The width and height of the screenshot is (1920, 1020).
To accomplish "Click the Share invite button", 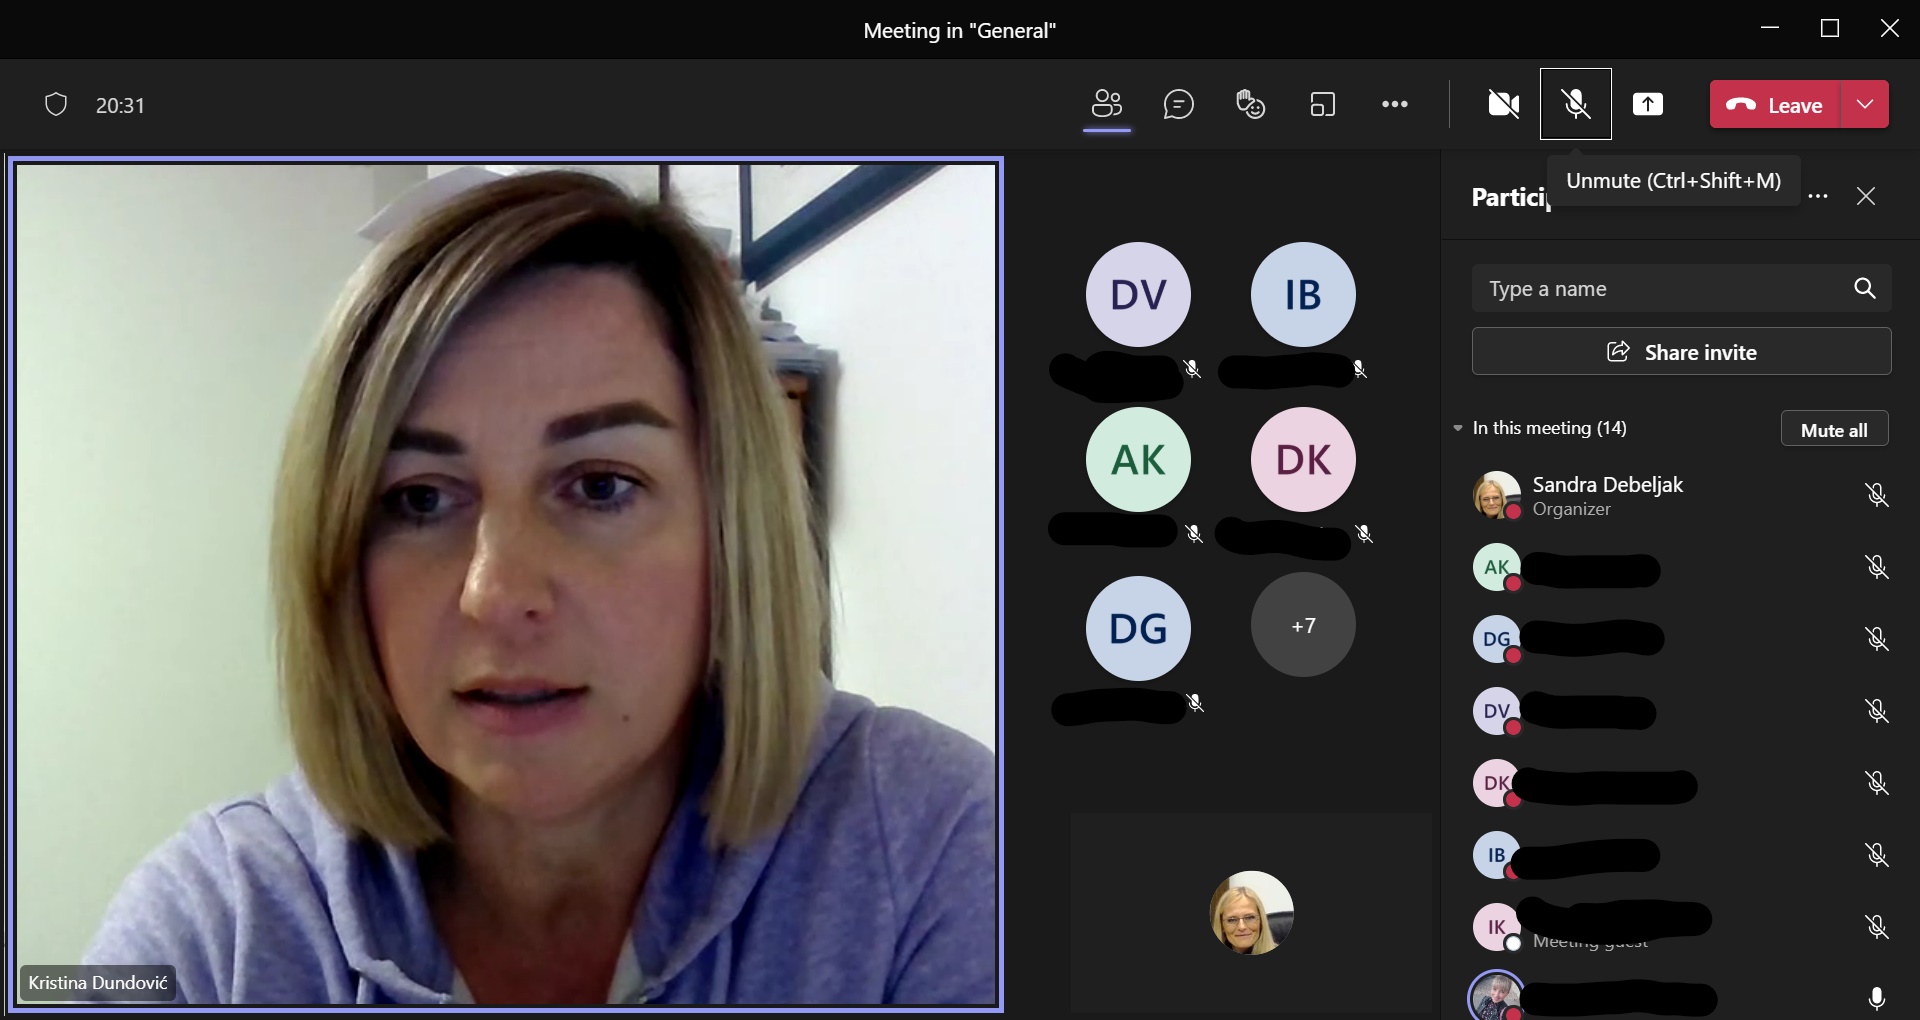I will pos(1681,352).
